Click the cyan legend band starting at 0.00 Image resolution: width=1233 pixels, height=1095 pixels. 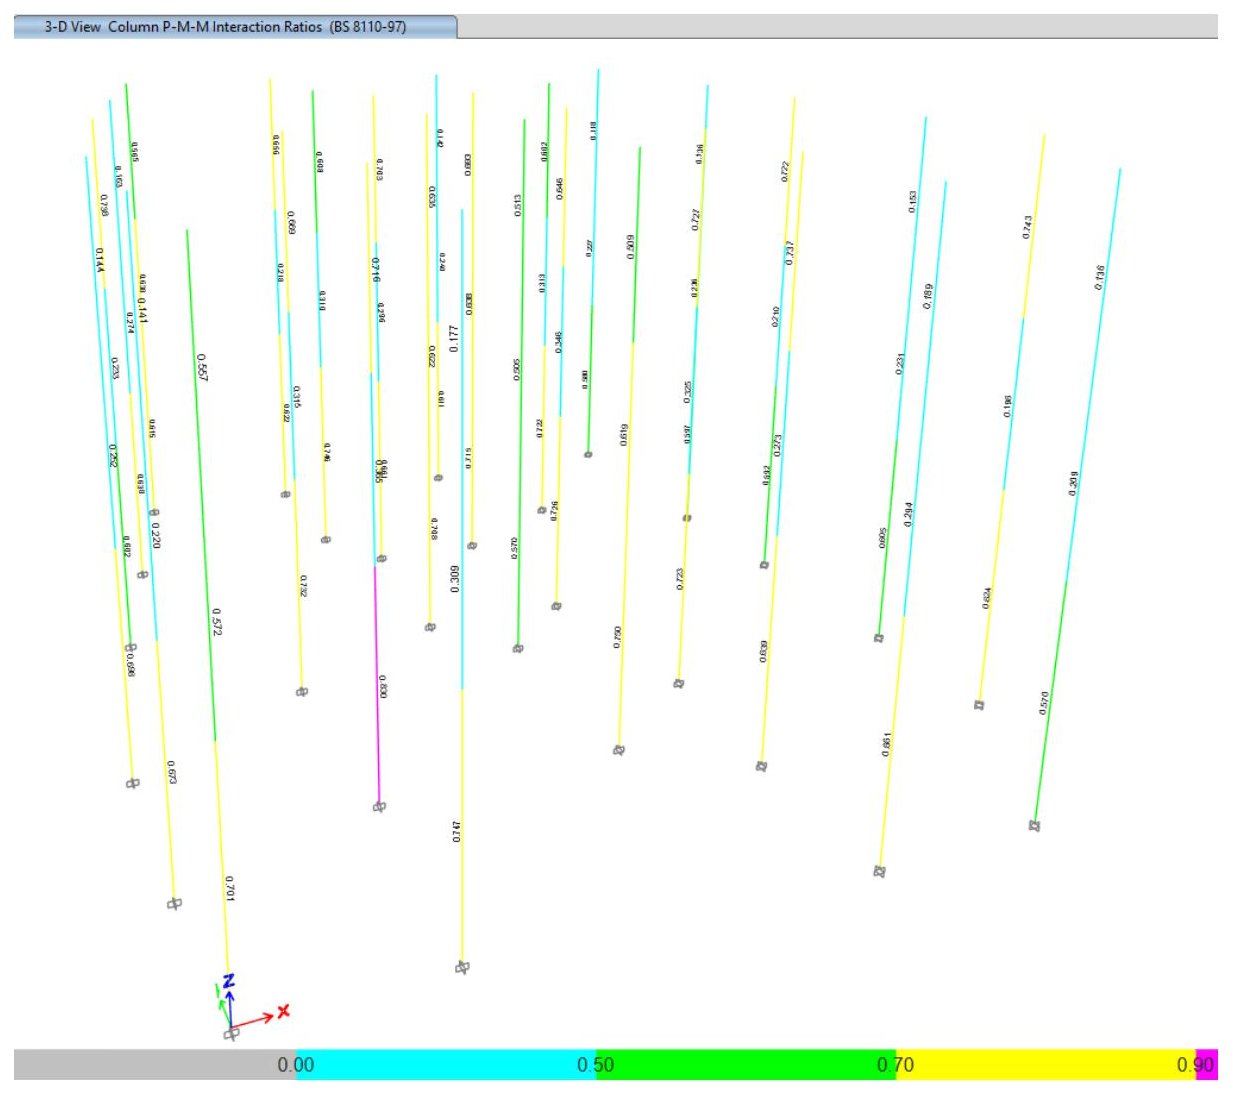445,1064
